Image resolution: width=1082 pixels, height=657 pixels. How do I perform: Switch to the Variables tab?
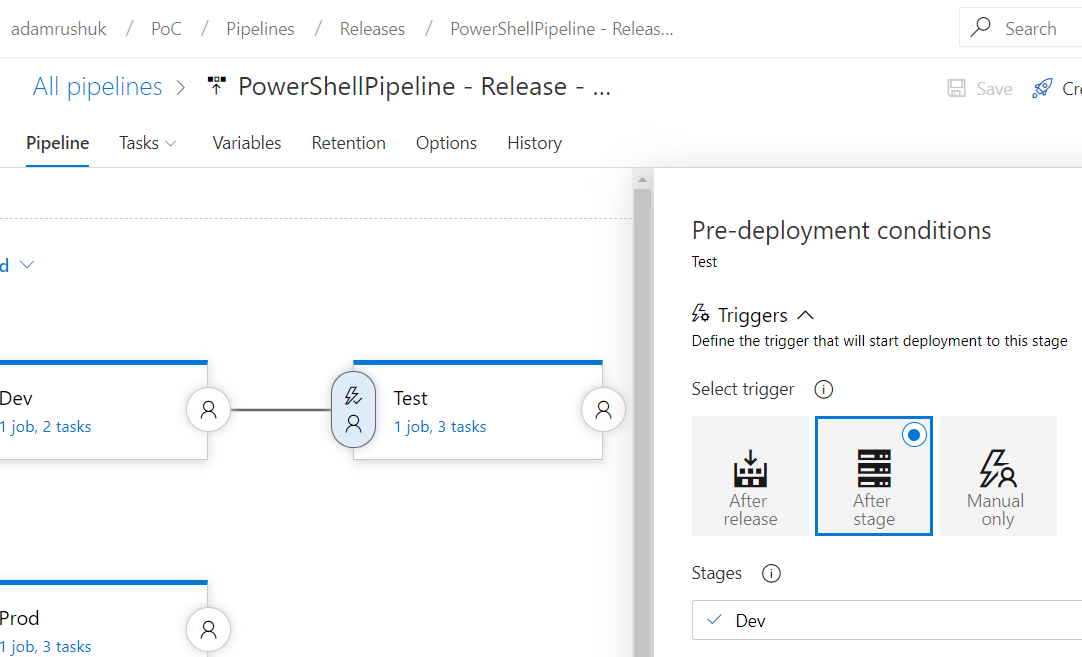pos(246,143)
